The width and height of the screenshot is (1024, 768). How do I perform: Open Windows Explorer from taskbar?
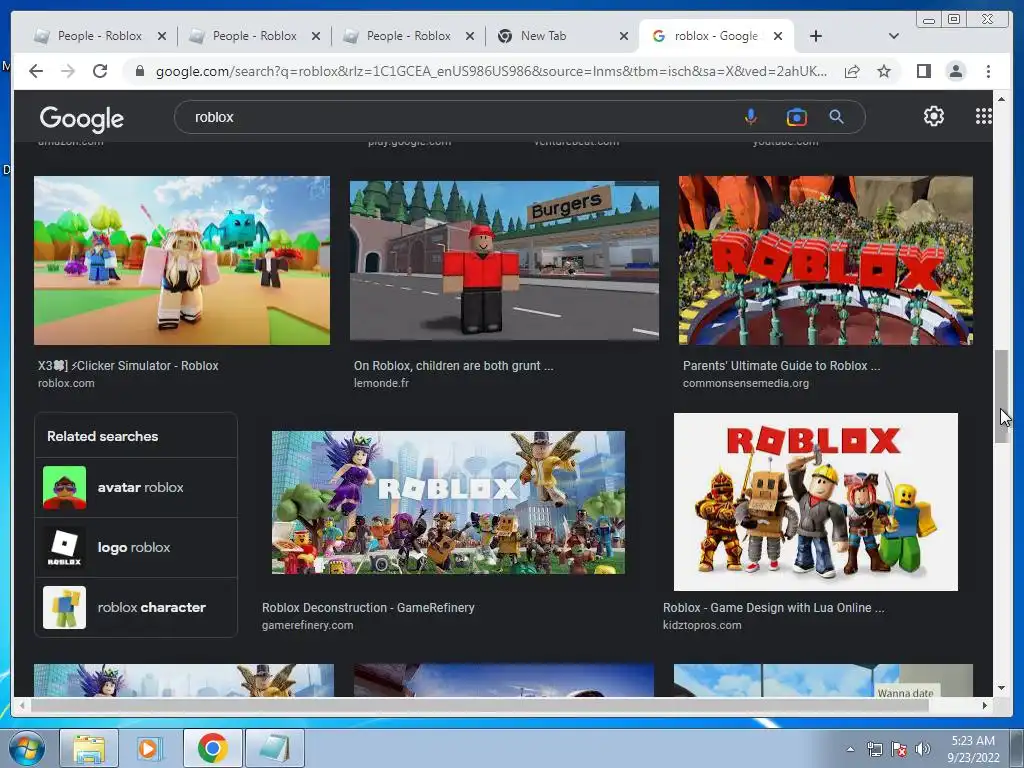89,748
